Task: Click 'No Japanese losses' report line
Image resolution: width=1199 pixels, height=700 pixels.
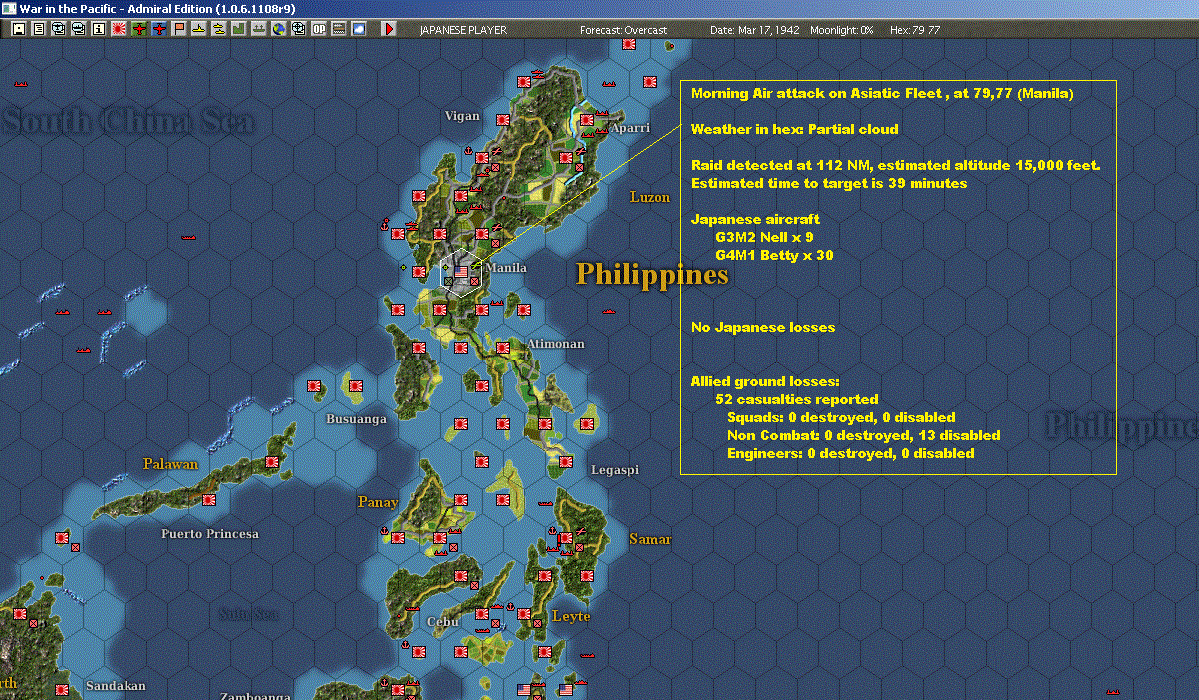Action: click(763, 327)
